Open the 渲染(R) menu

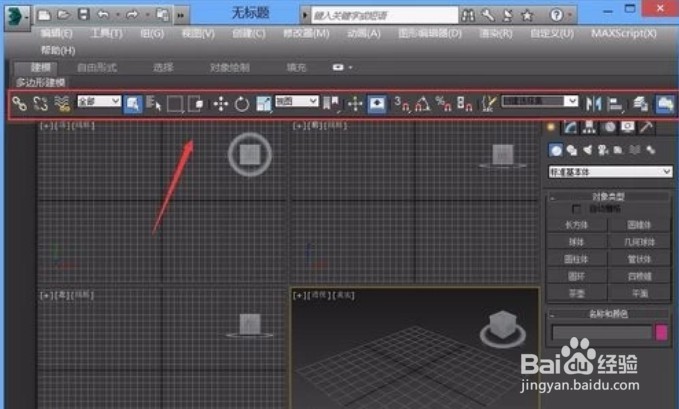tap(496, 33)
